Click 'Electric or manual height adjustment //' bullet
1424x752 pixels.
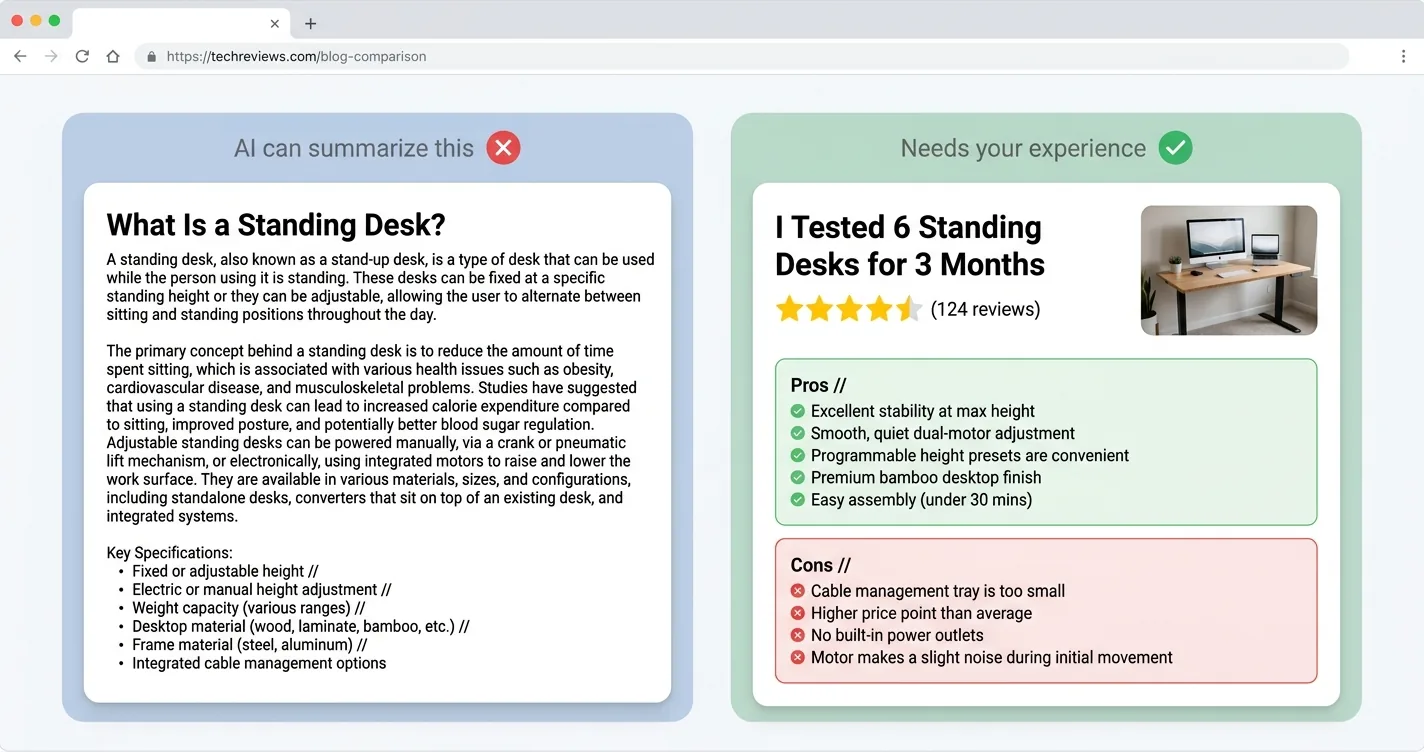pyautogui.click(x=262, y=590)
